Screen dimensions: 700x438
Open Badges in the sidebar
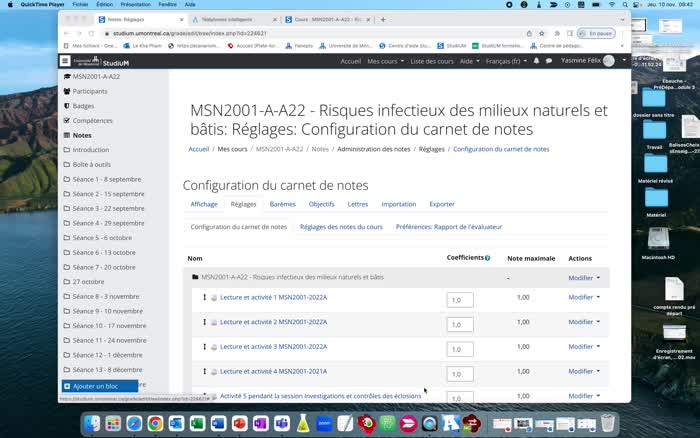coord(82,106)
